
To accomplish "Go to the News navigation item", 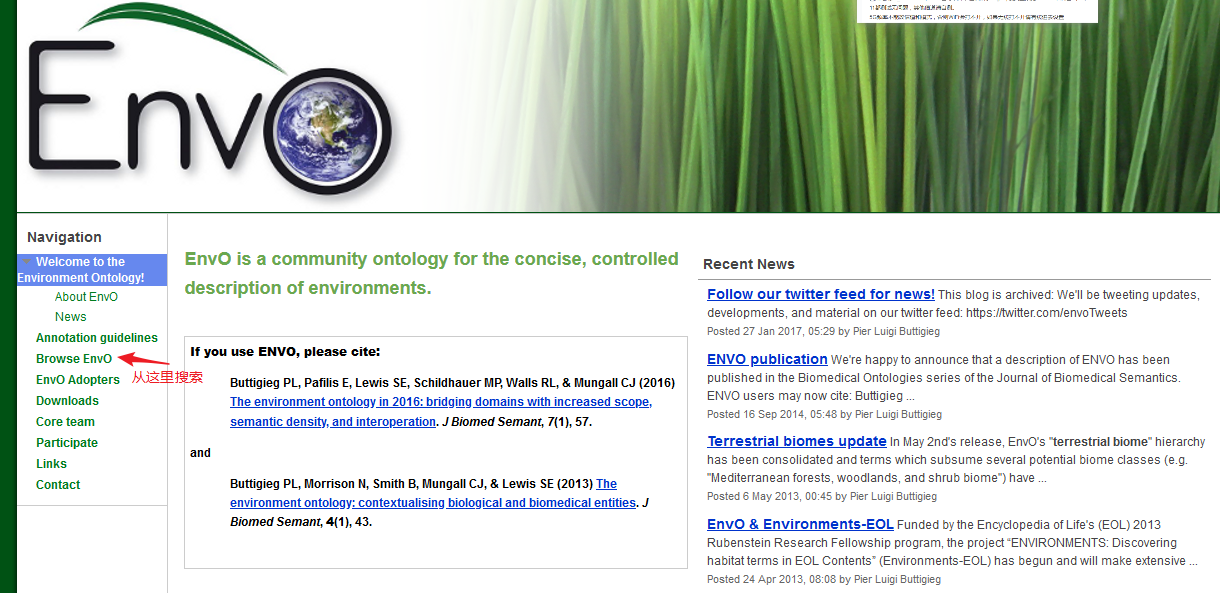I will tap(71, 317).
